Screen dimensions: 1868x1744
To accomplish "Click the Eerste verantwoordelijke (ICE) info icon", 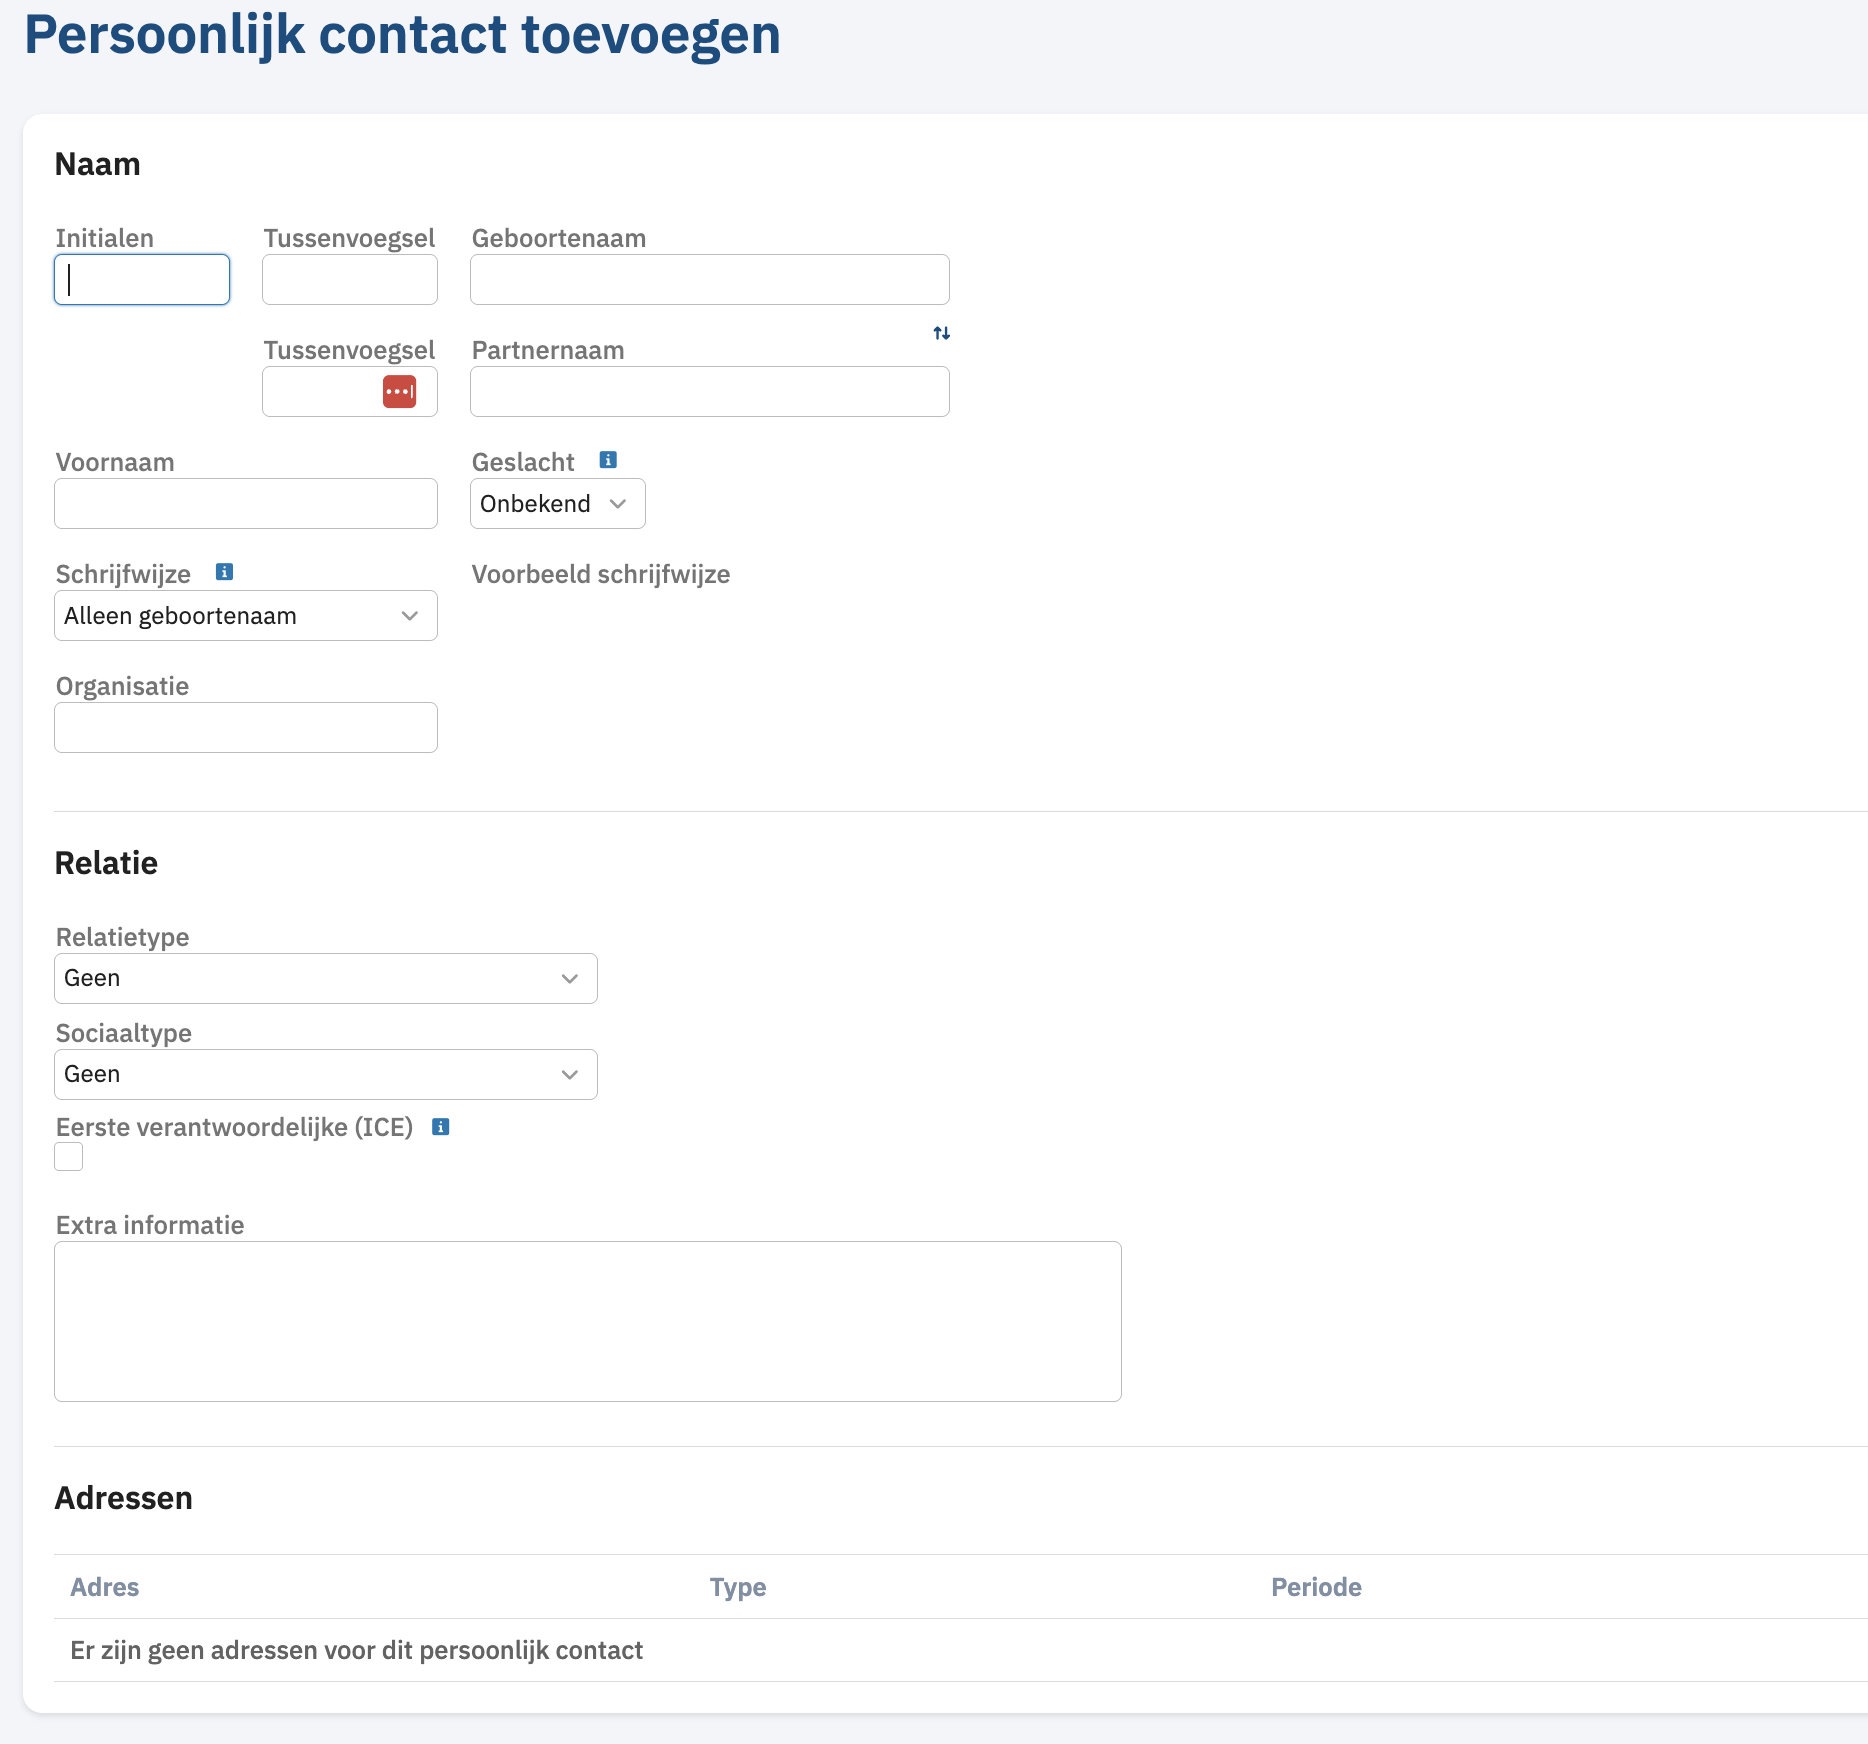I will (x=440, y=1127).
